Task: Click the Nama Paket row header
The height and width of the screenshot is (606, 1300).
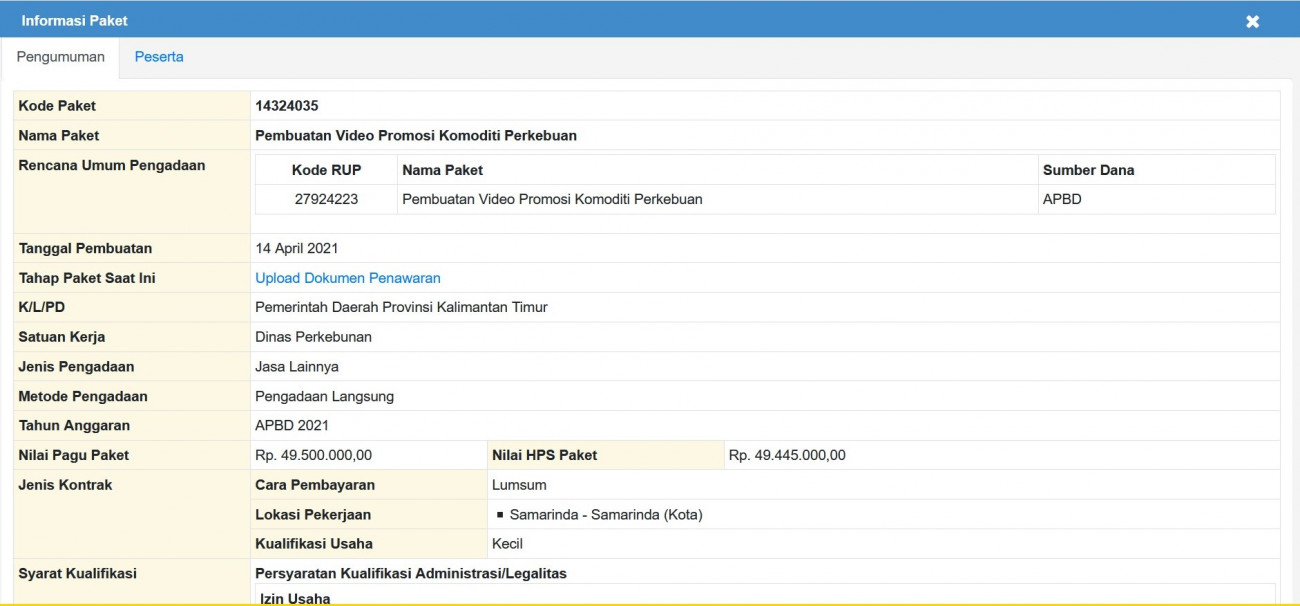Action: (x=57, y=135)
